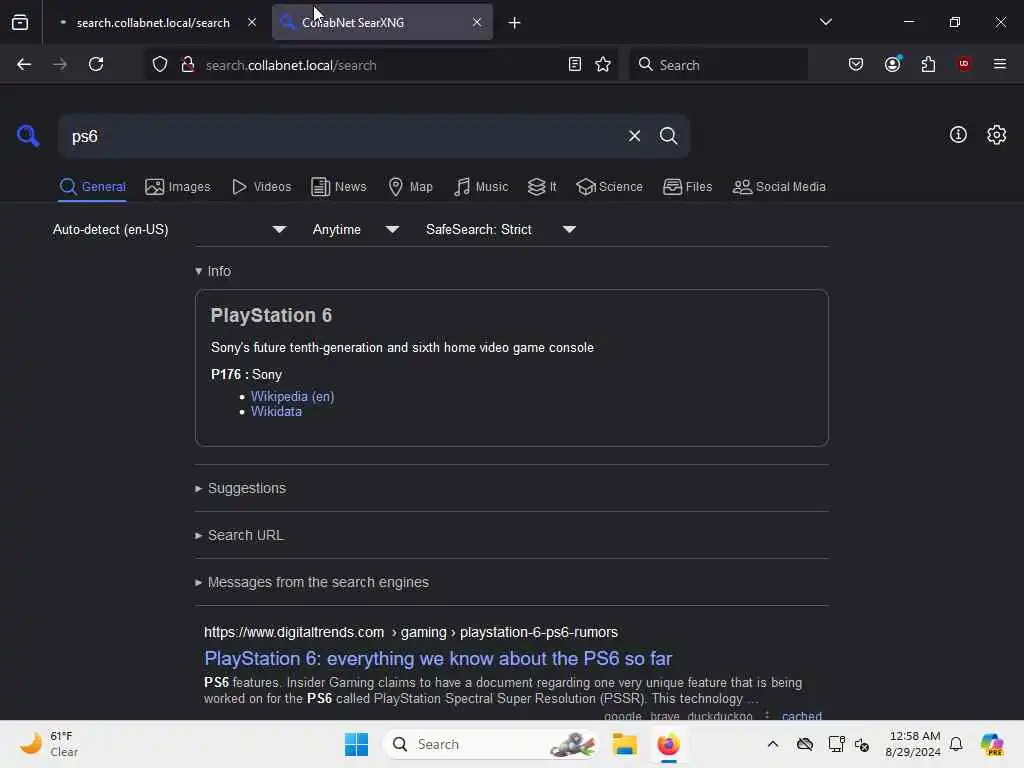Click Firefox icon in taskbar
Screen dimensions: 1024x768
(x=668, y=744)
